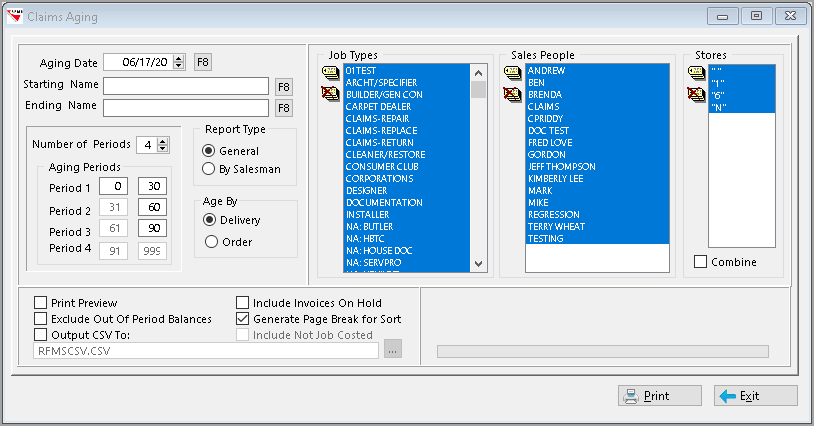Click the Job Types scroll down arrow
The height and width of the screenshot is (426, 814).
pyautogui.click(x=478, y=264)
